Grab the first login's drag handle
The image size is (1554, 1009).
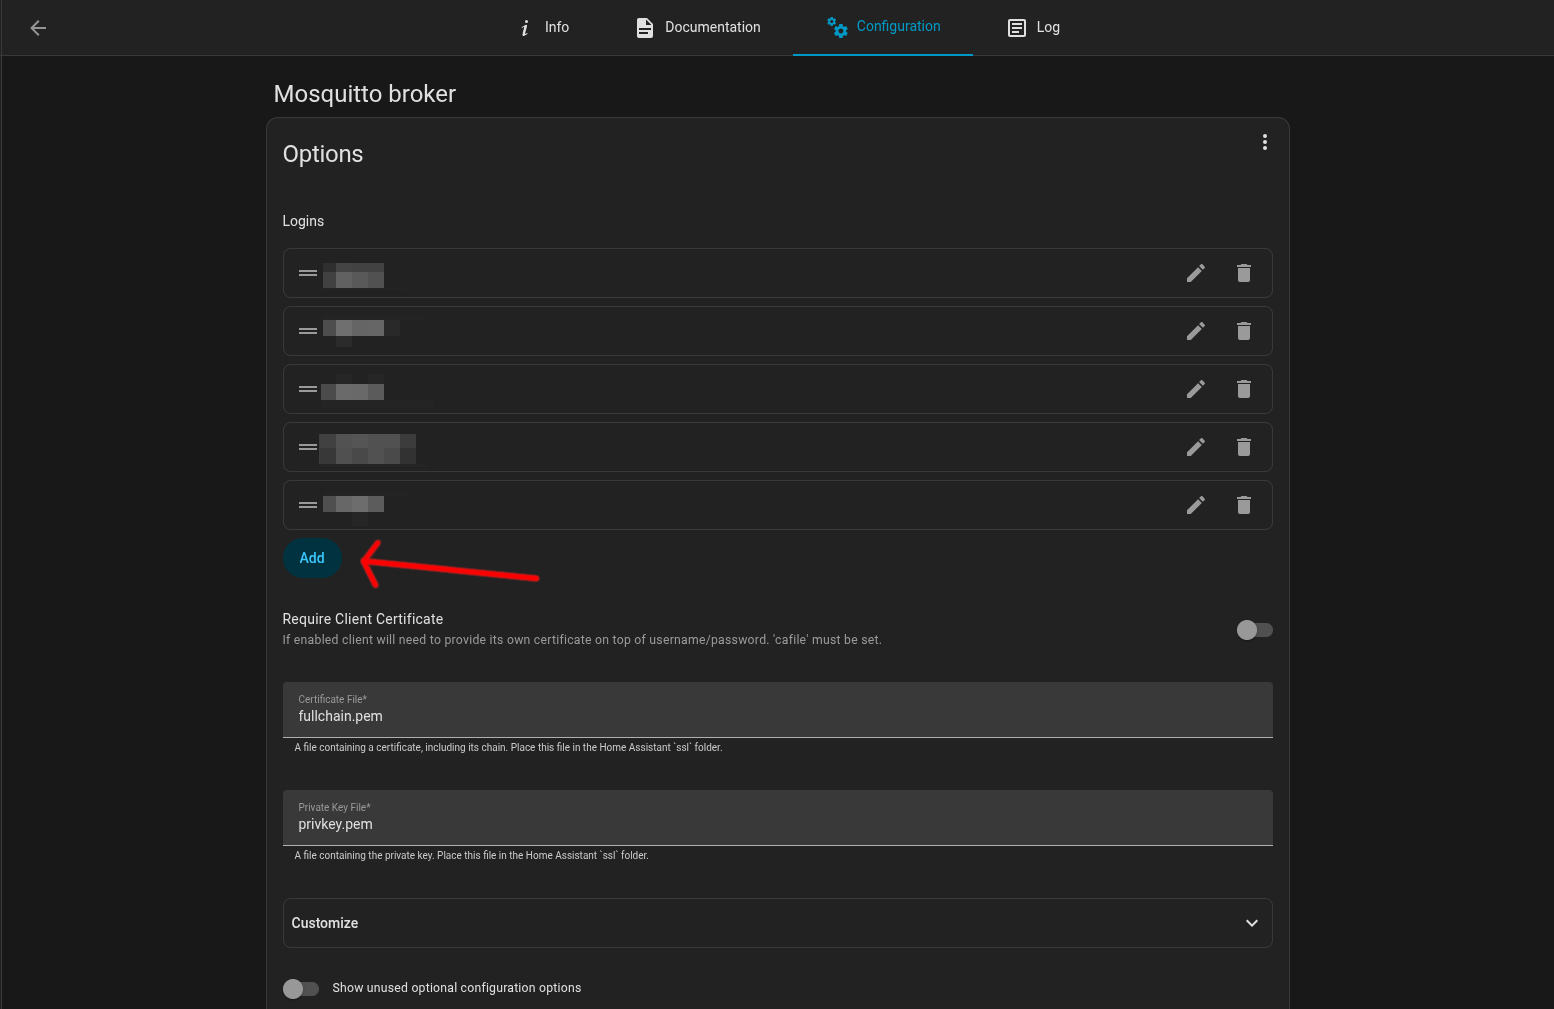(x=308, y=273)
